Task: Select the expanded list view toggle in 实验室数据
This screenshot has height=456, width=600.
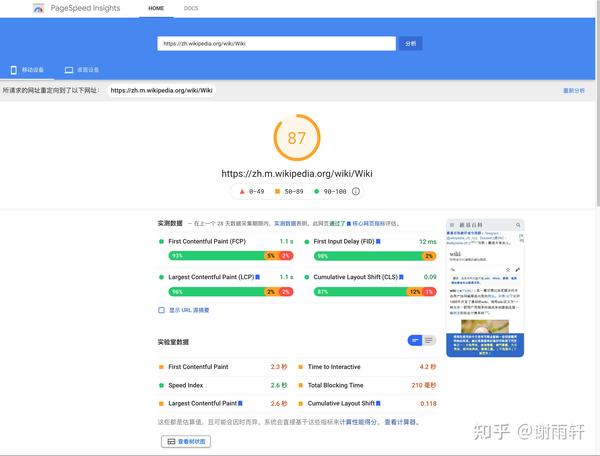Action: click(429, 340)
